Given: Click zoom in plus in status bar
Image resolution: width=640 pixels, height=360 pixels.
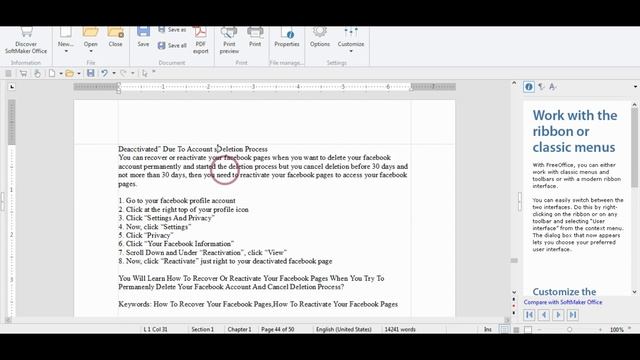Looking at the screenshot, I should click(x=600, y=329).
